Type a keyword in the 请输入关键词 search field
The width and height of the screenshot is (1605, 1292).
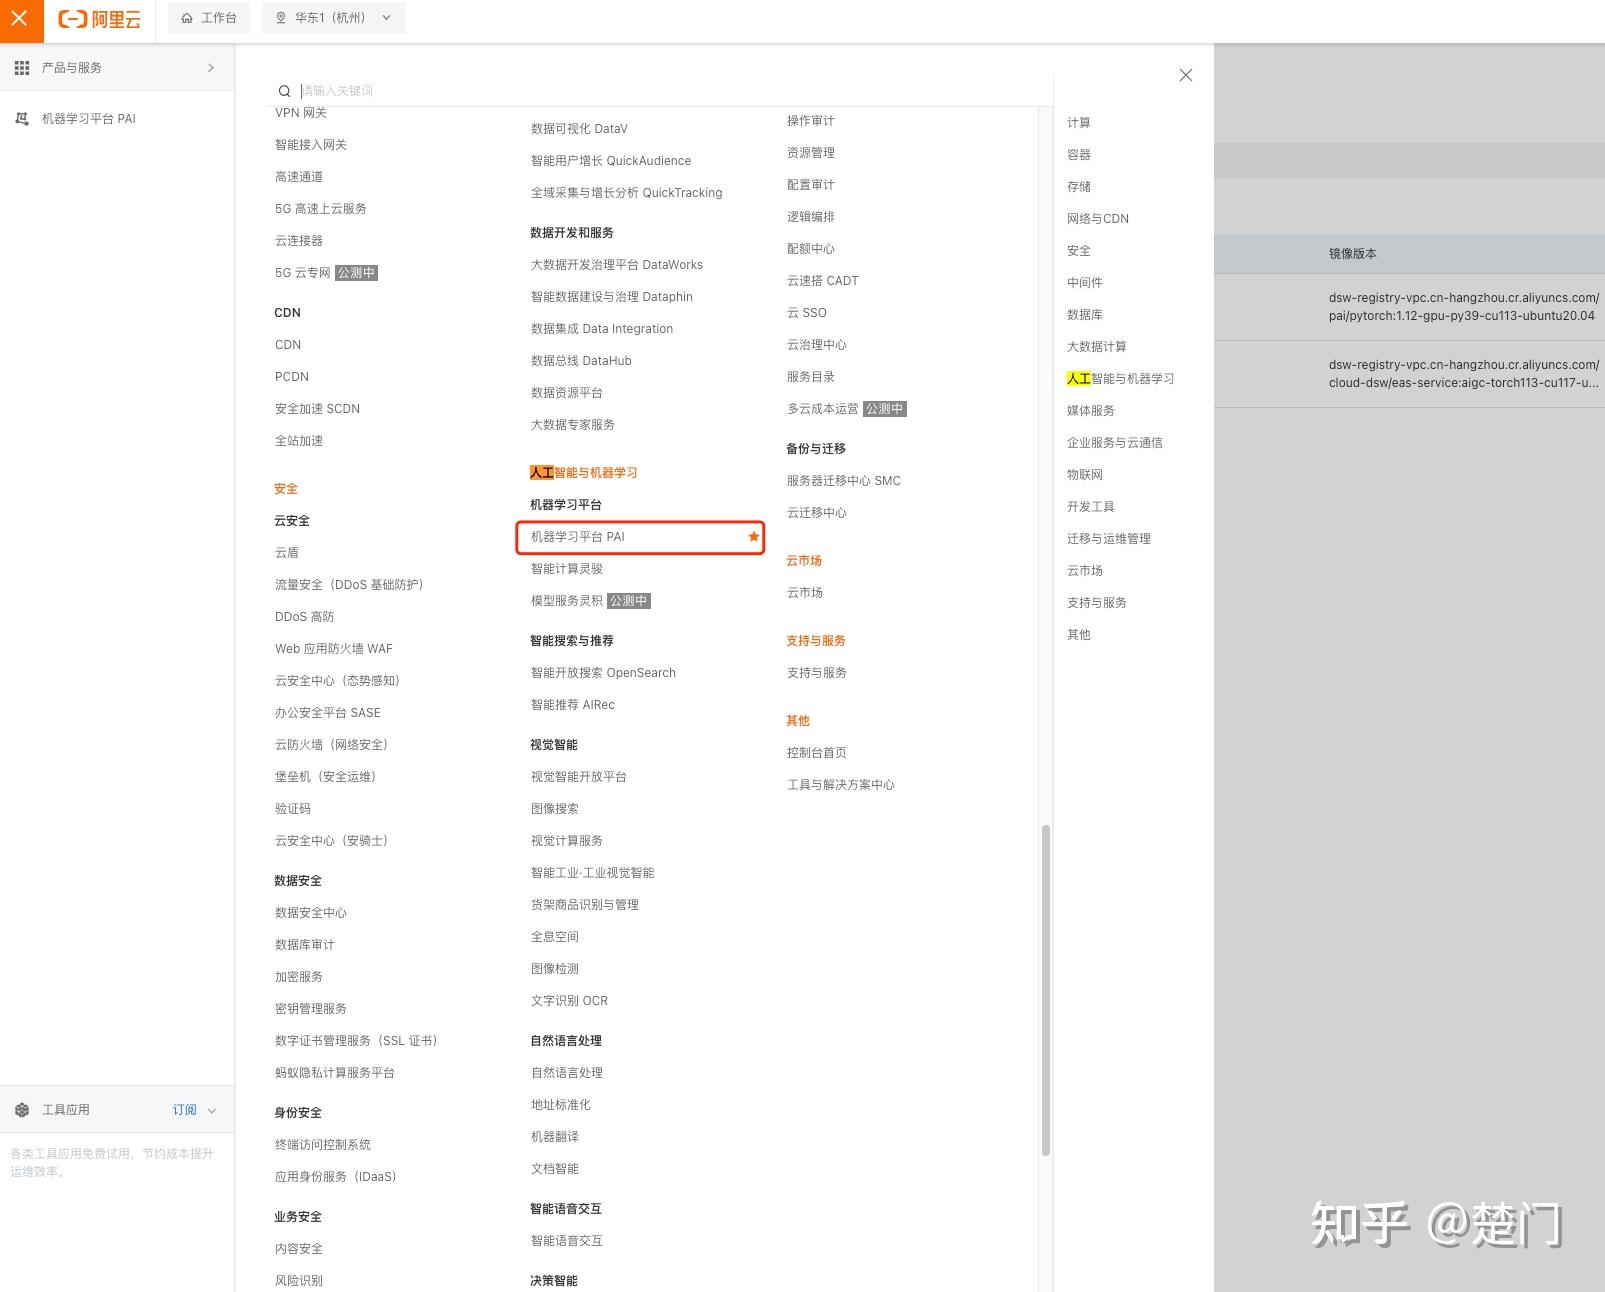click(x=400, y=90)
